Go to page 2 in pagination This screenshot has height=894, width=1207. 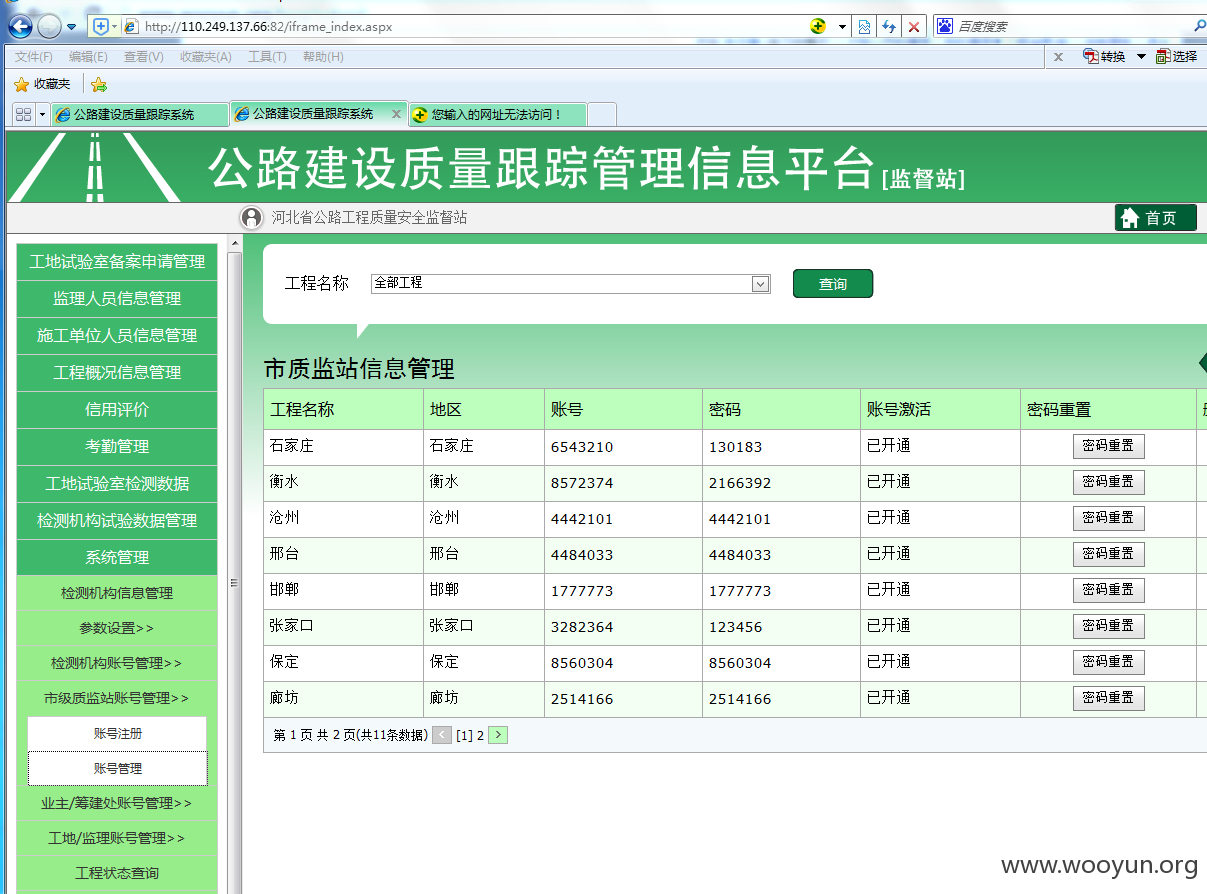point(480,735)
